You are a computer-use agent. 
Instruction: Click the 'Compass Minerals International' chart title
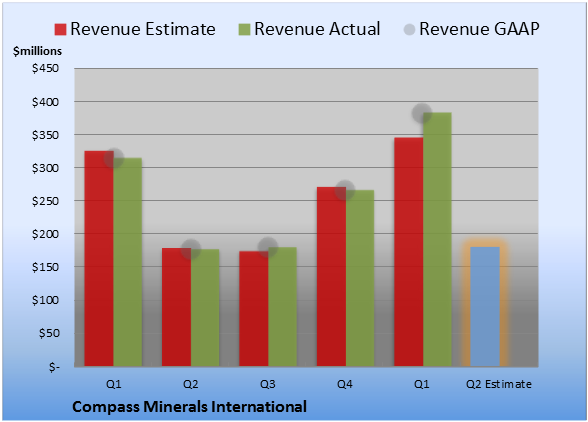tap(189, 407)
